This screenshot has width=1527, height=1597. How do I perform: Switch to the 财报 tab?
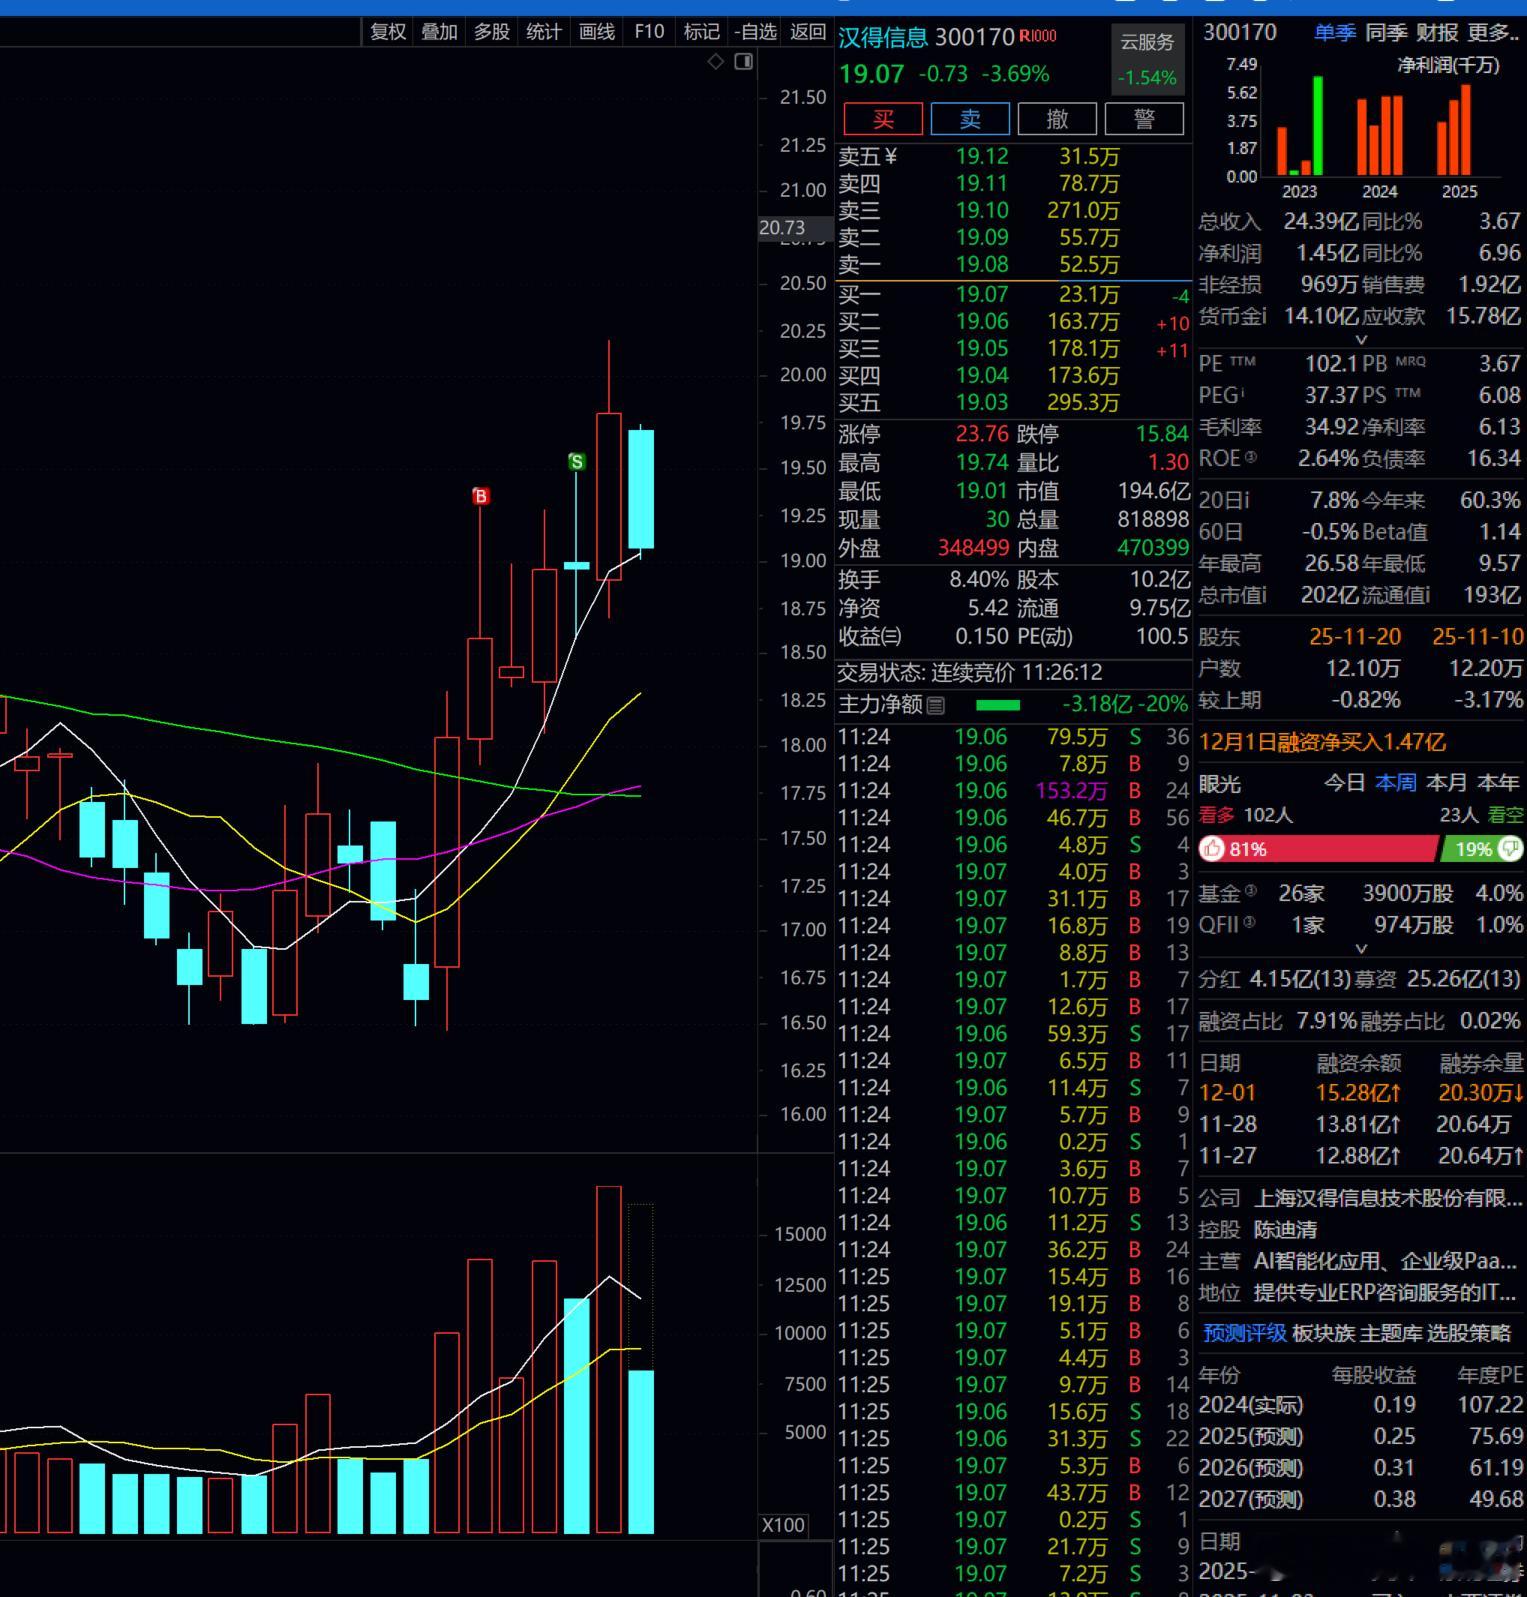click(1437, 33)
